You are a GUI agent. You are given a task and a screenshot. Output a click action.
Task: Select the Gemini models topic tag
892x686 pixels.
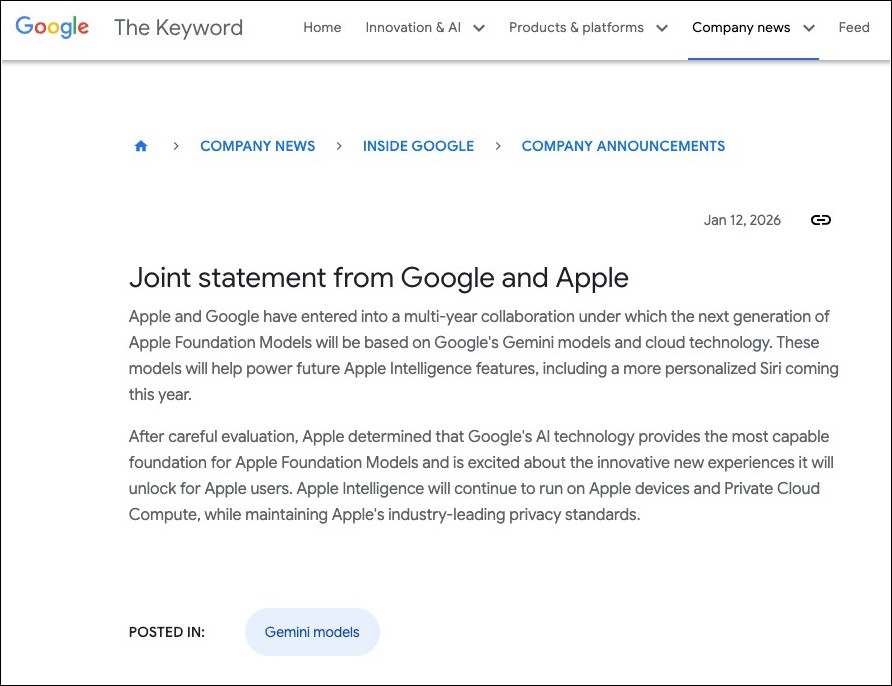(312, 632)
